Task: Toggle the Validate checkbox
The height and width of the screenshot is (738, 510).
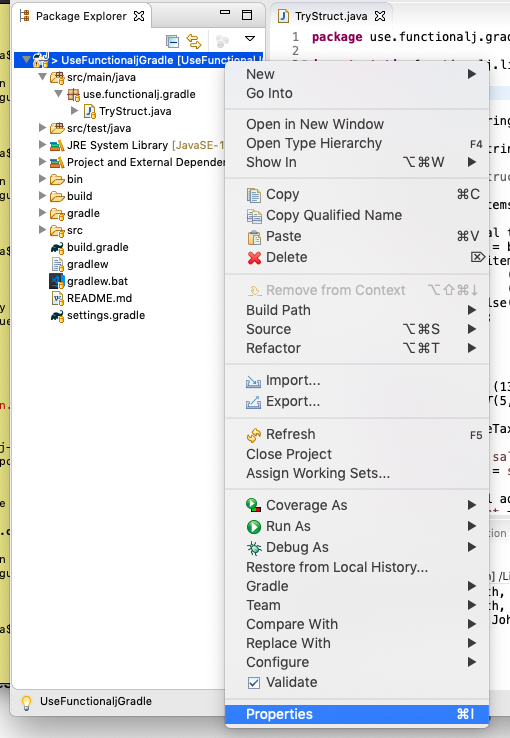Action: click(254, 682)
